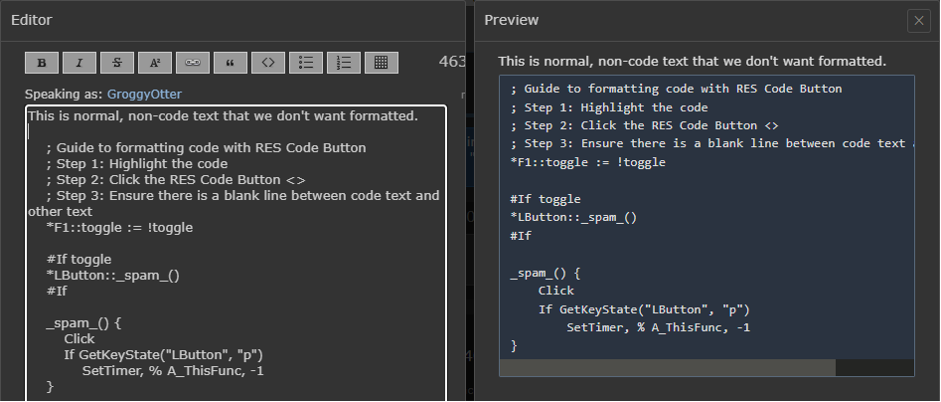Insert a bulleted list
Viewport: 941px width, 402px height.
tap(306, 62)
